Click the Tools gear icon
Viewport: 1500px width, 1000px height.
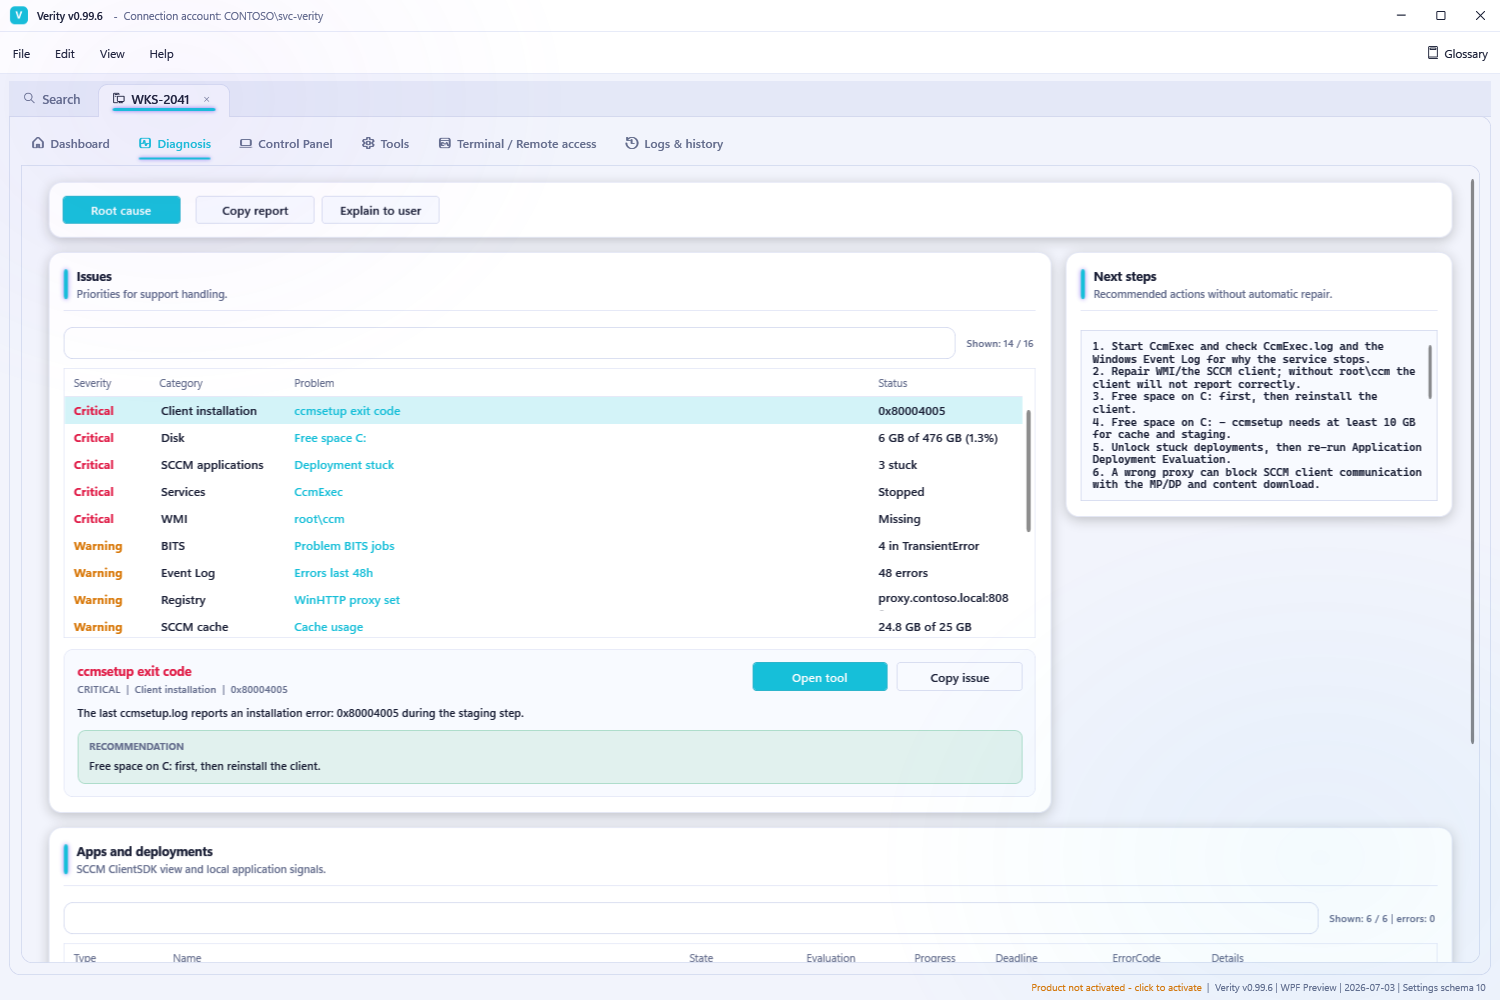(368, 143)
